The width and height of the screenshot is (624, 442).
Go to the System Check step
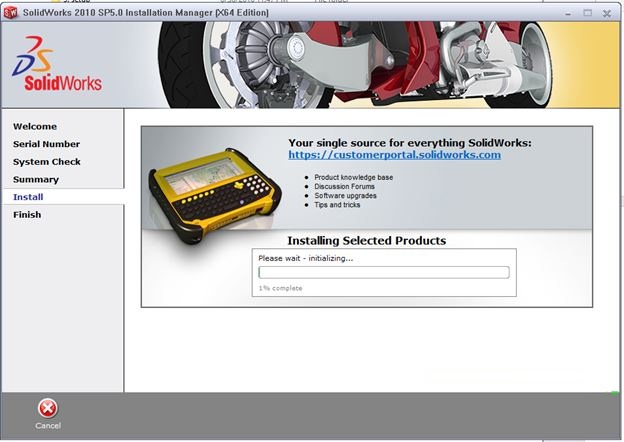[x=47, y=162]
